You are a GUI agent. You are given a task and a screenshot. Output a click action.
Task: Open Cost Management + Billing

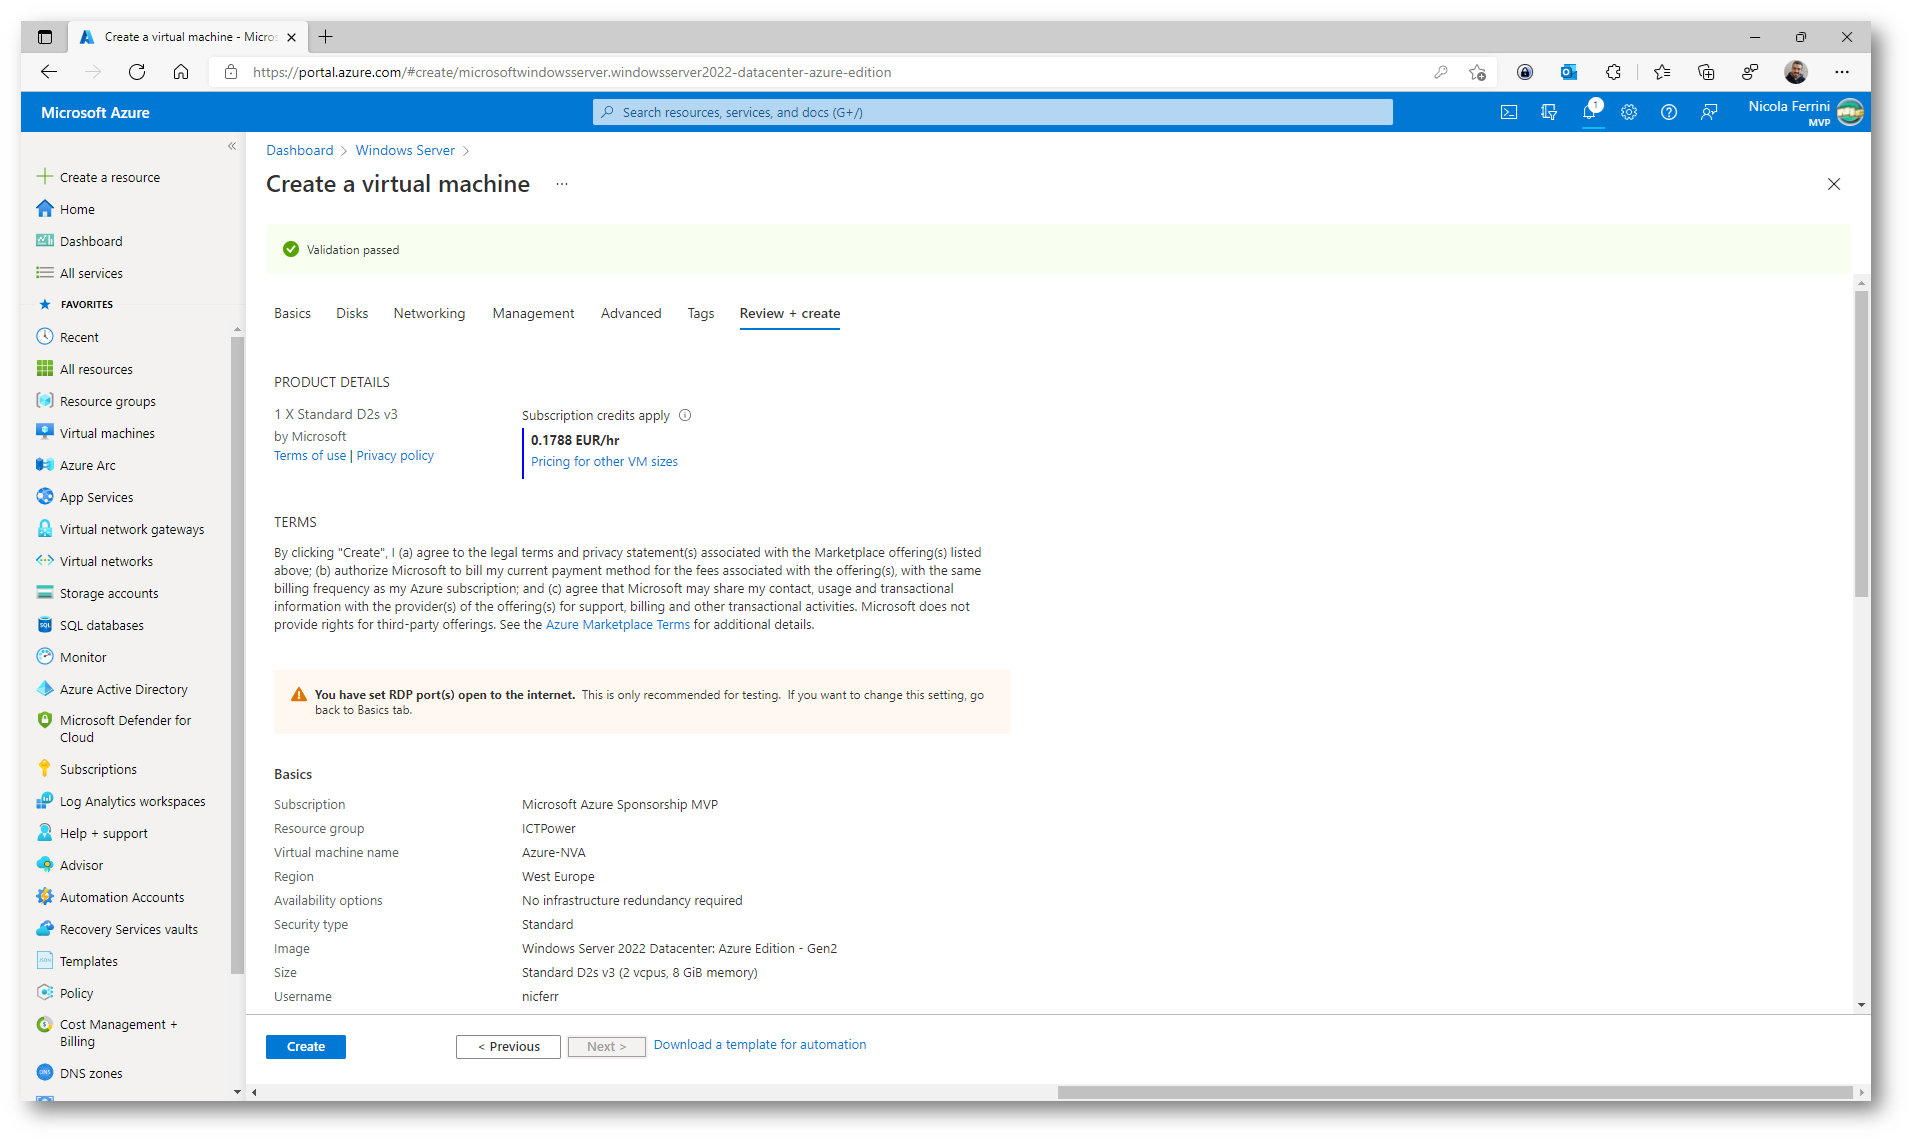coord(118,1032)
